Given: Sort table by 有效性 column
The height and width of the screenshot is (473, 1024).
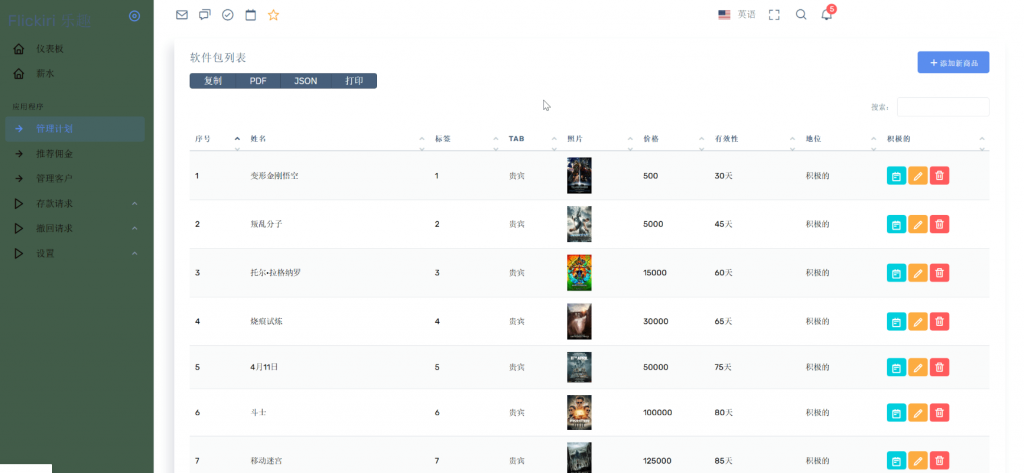Looking at the screenshot, I should tap(755, 139).
